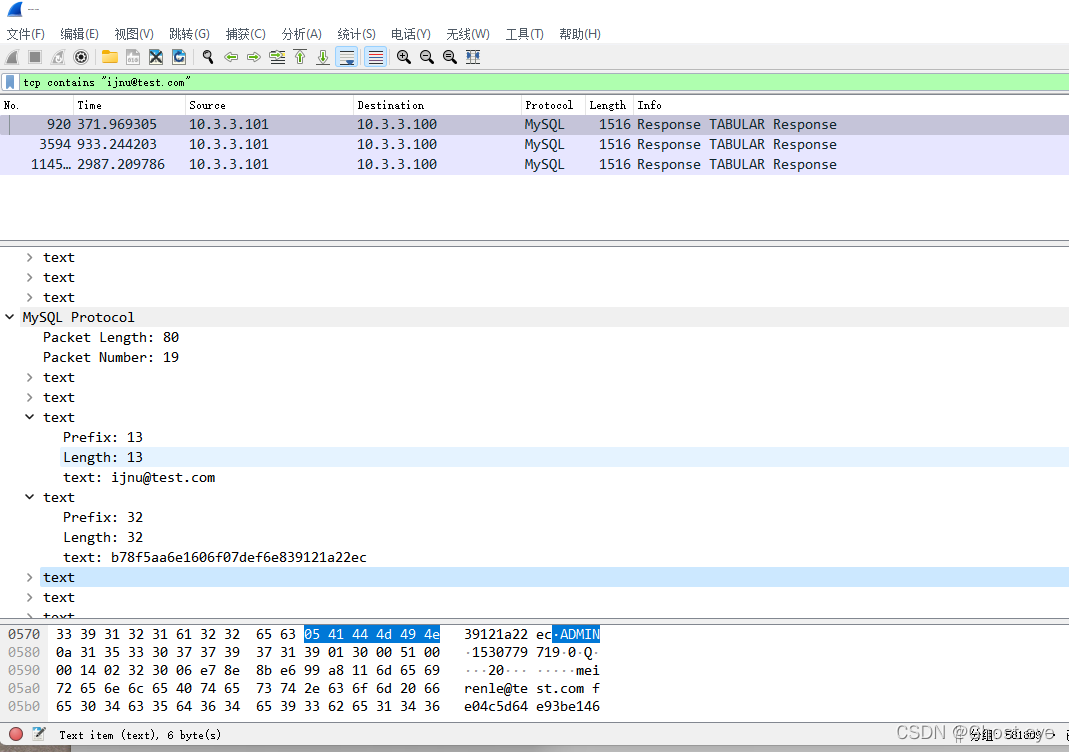Click the resize columns icon
This screenshot has width=1069, height=752.
[x=473, y=57]
